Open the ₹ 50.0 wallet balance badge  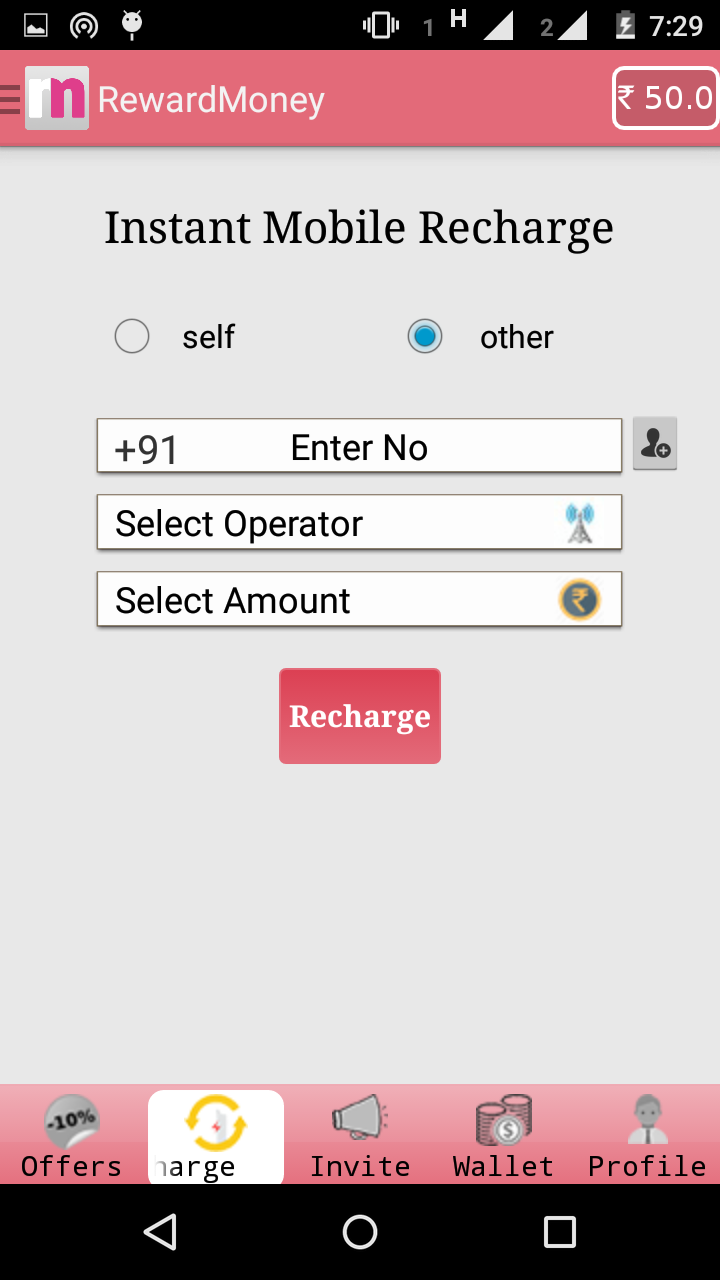[665, 98]
